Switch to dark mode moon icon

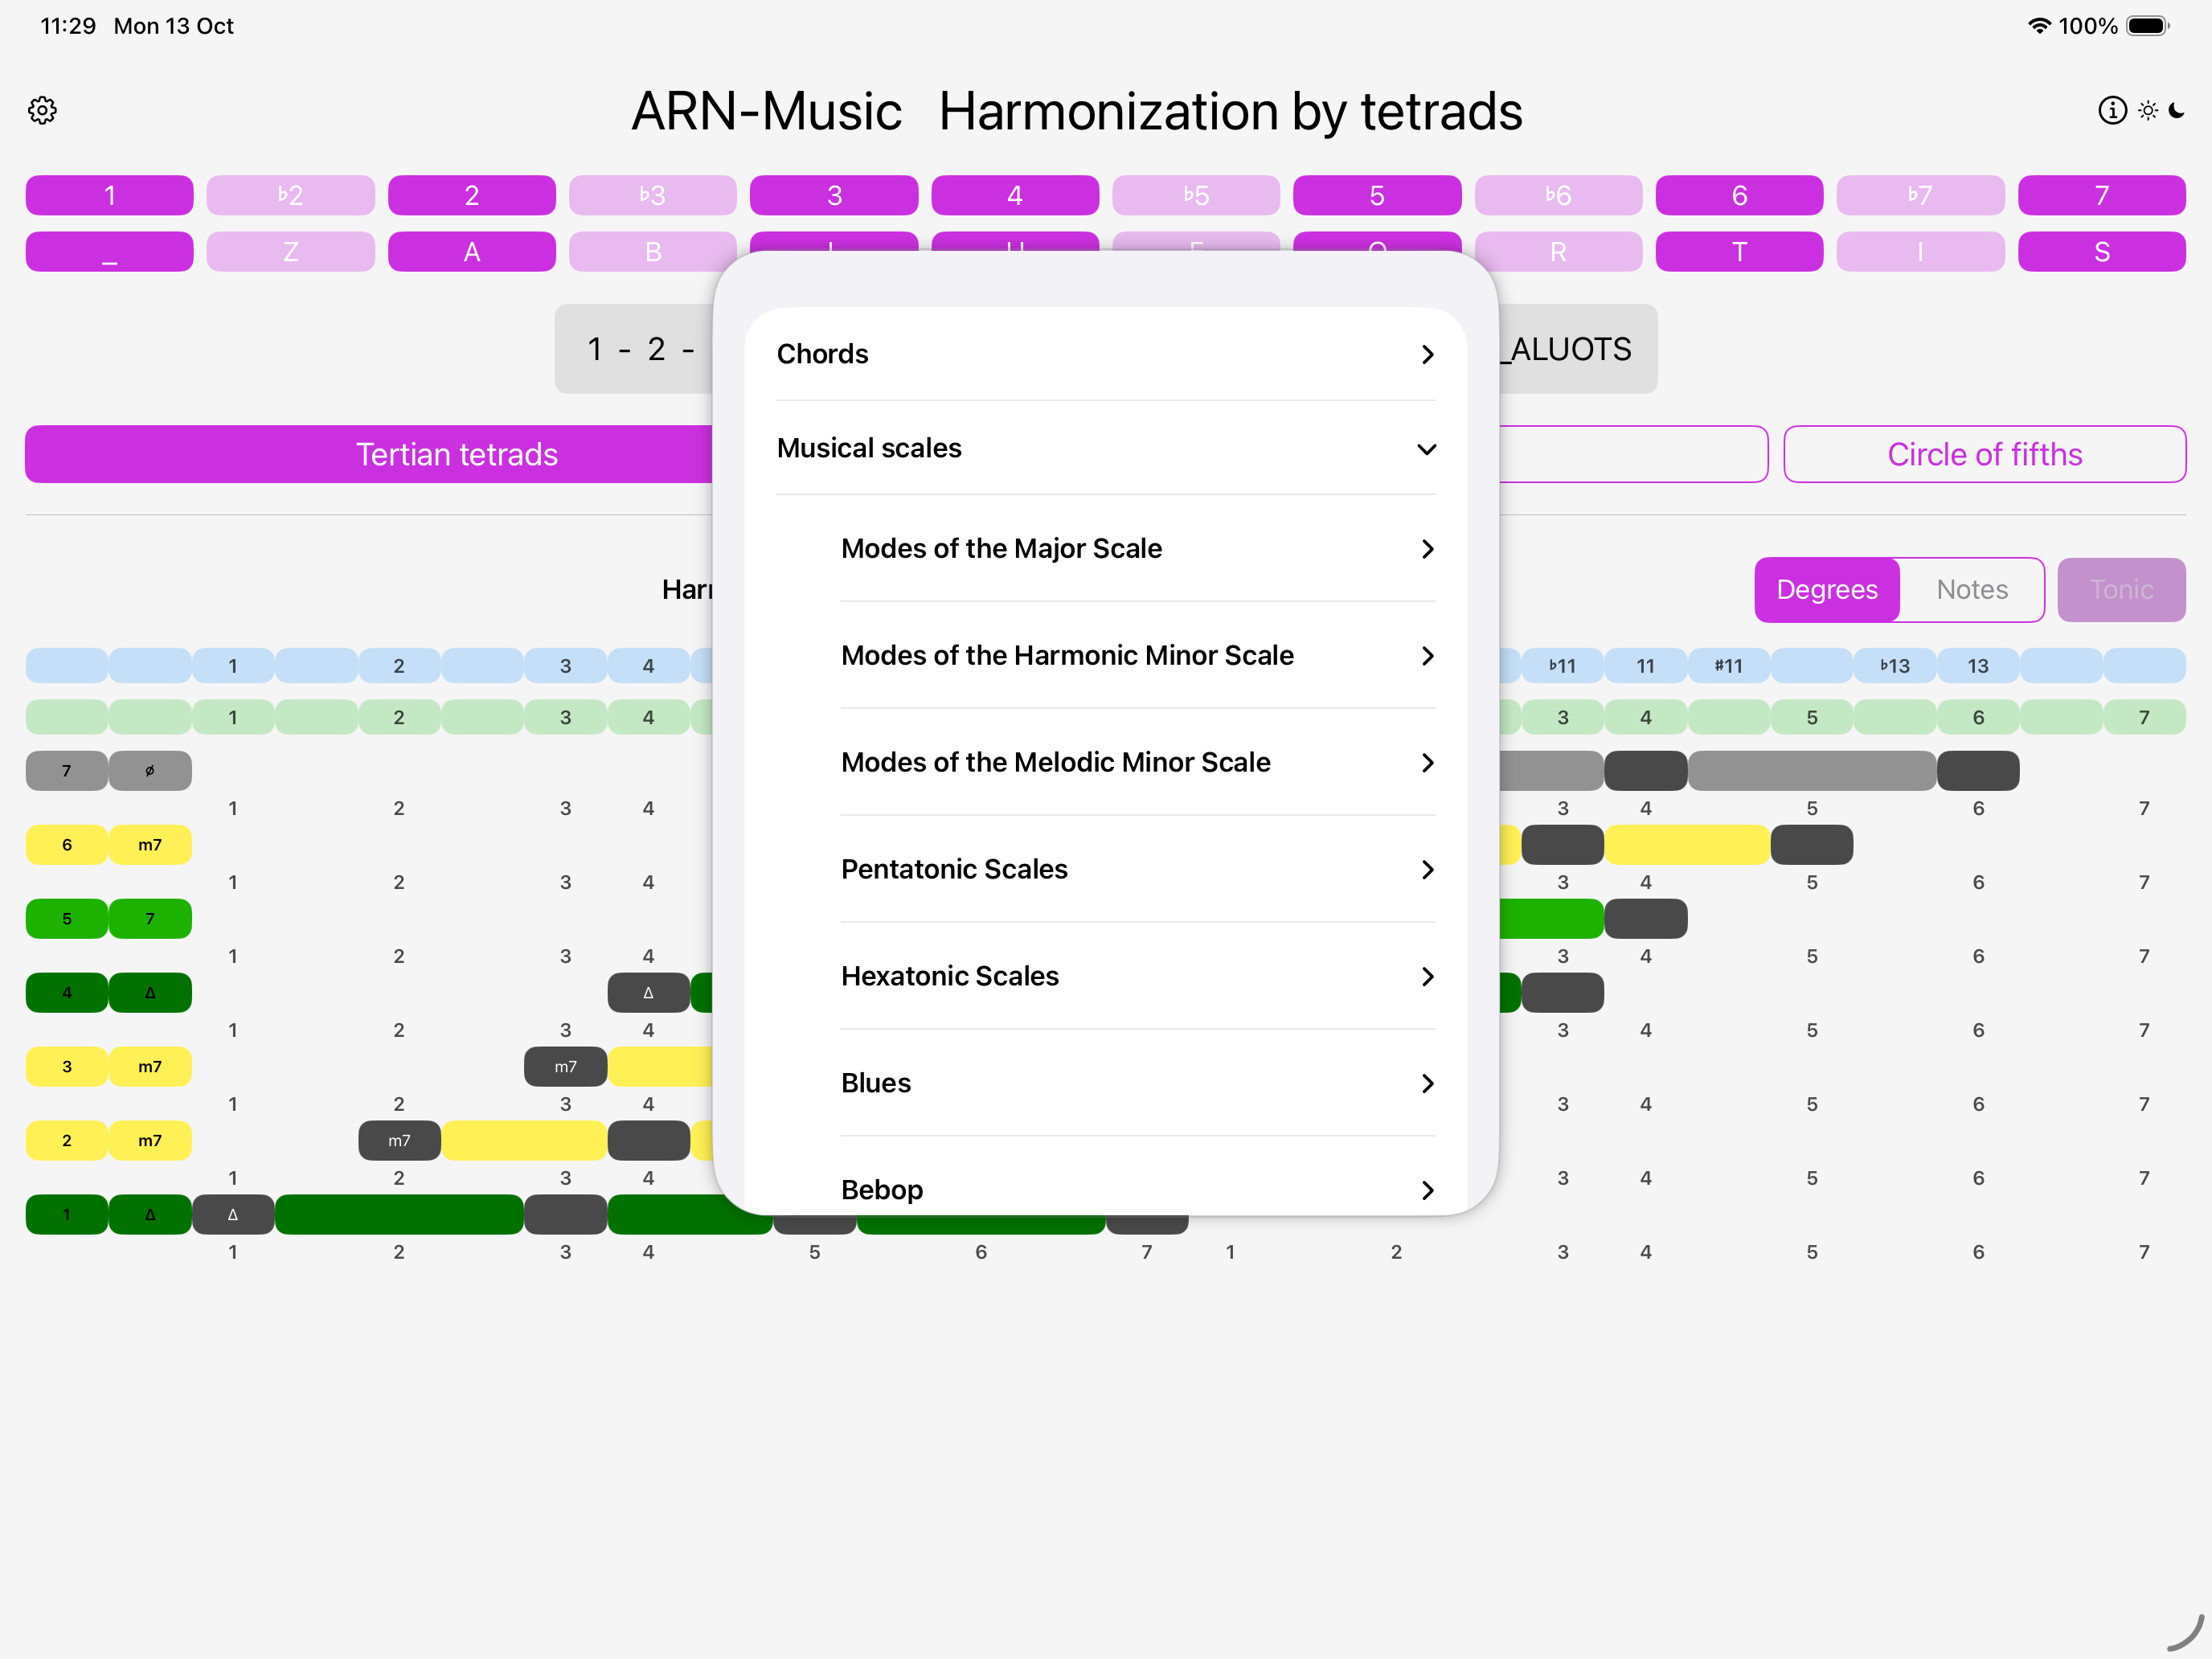(2177, 110)
